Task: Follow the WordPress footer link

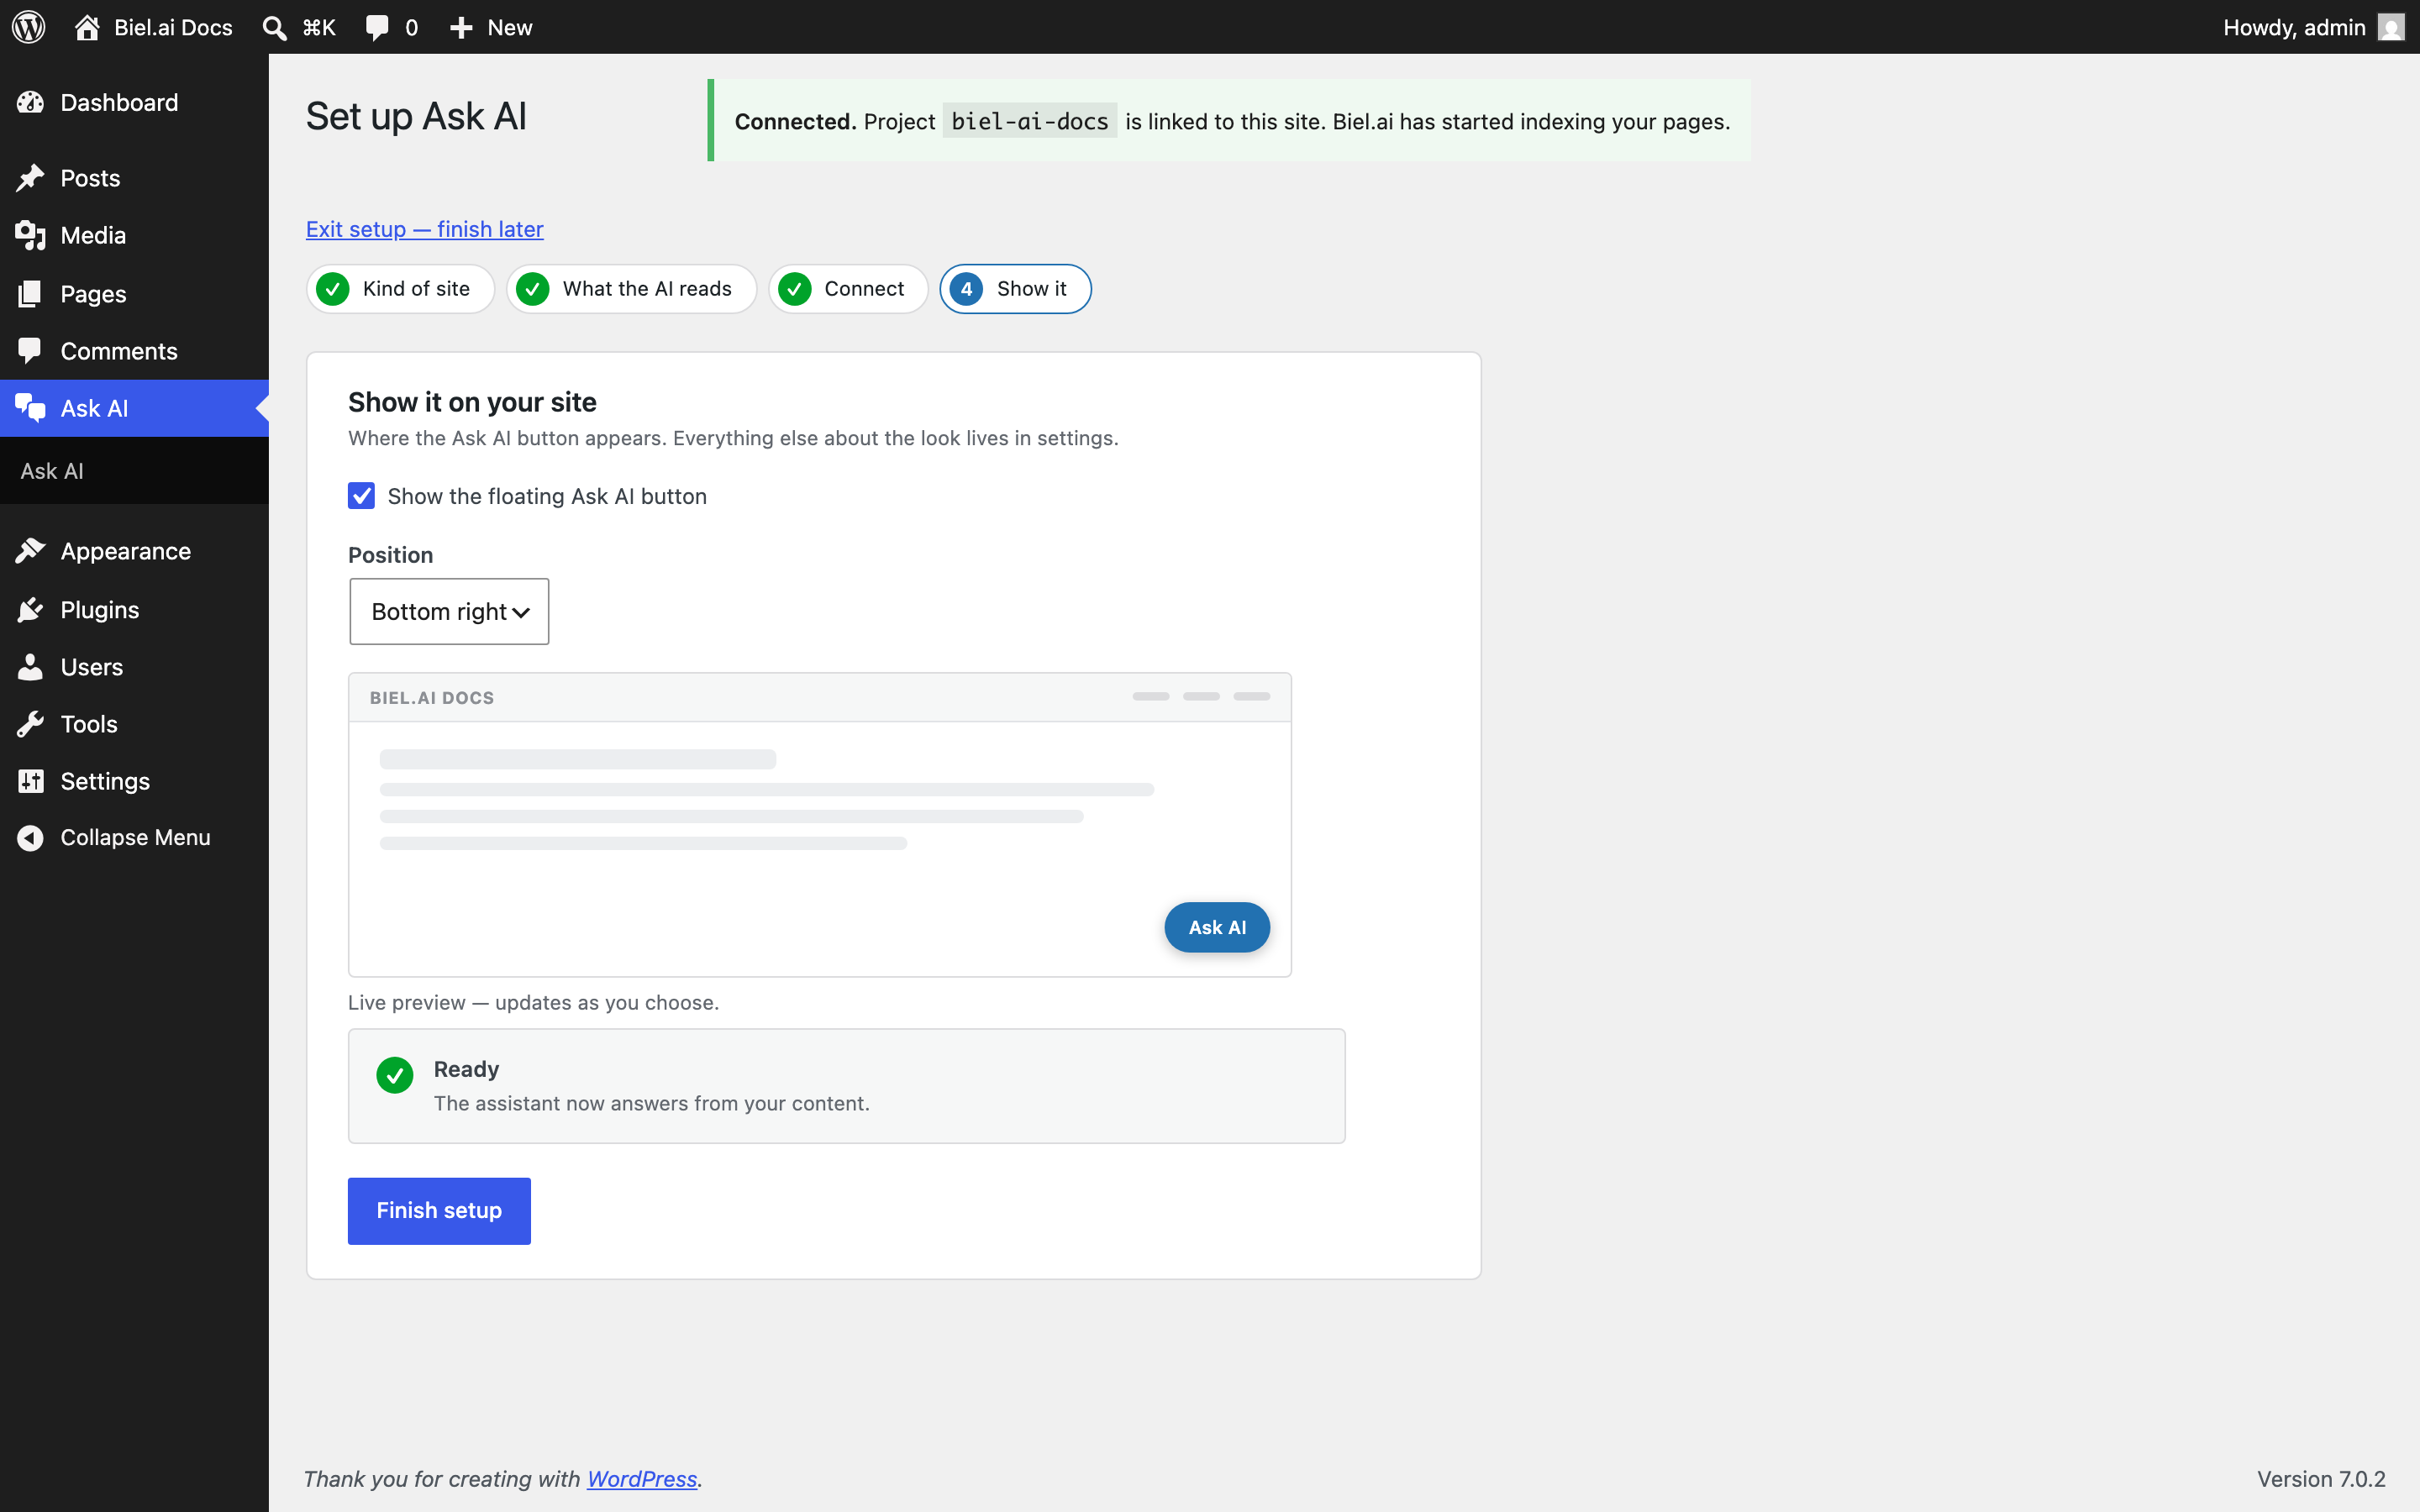Action: point(642,1479)
